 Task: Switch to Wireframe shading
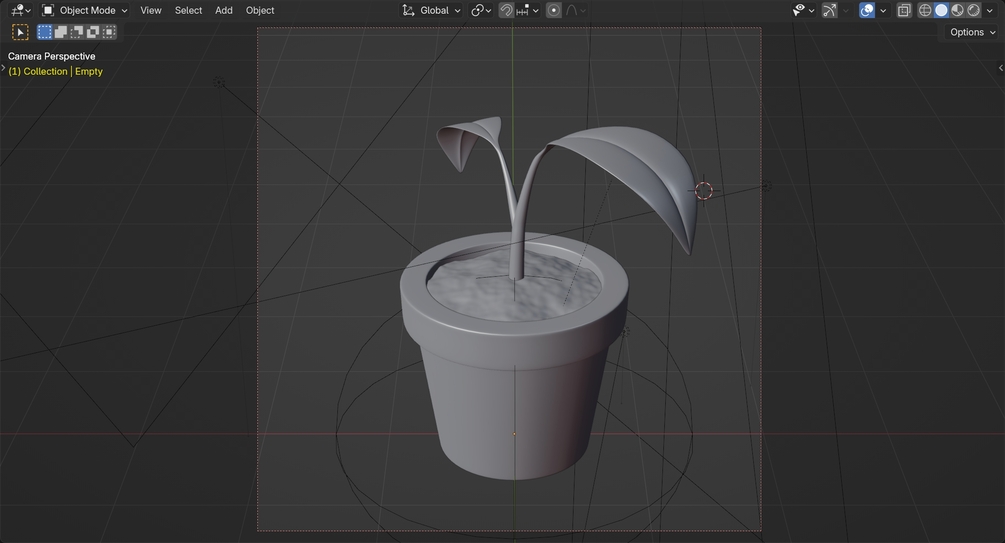point(925,10)
